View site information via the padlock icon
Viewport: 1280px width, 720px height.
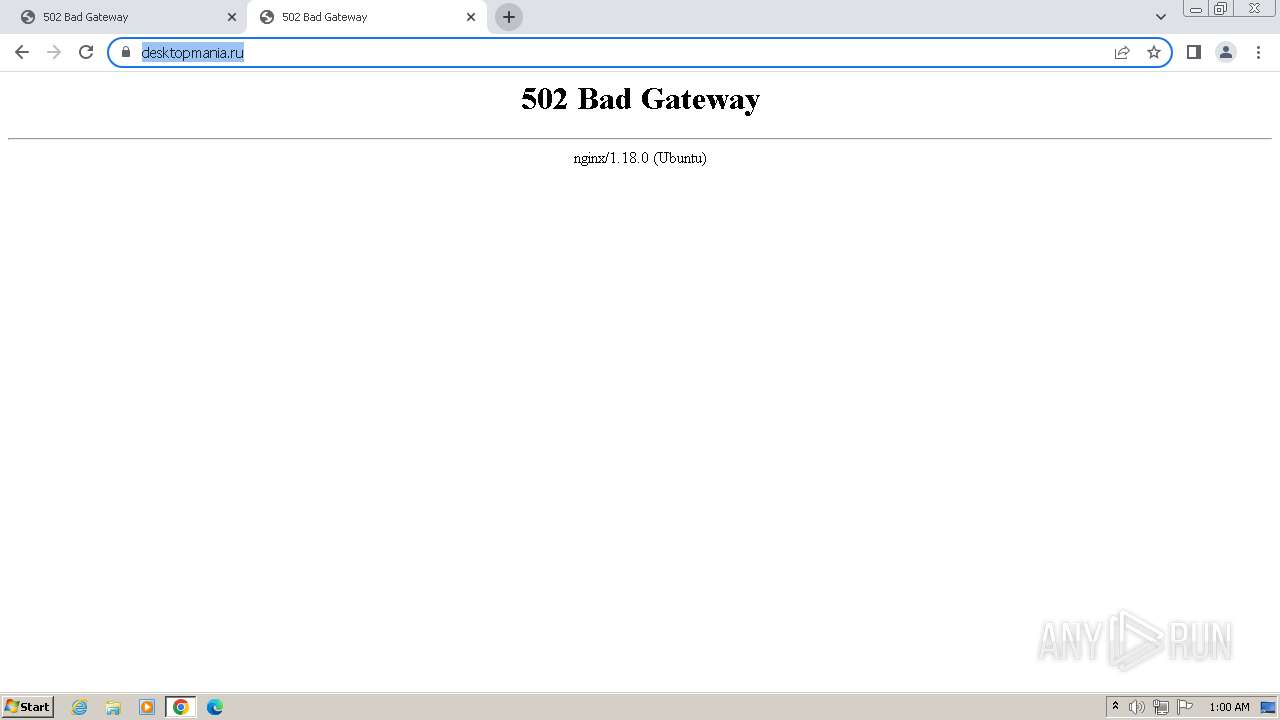click(x=126, y=52)
